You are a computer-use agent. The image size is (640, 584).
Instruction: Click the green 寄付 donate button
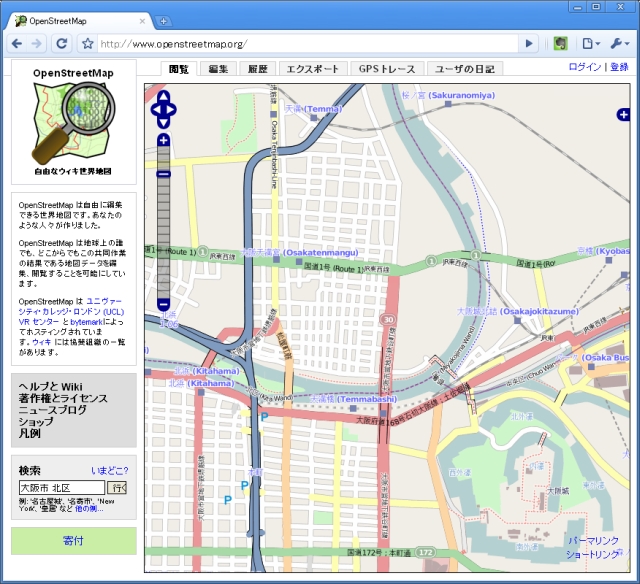coord(74,541)
